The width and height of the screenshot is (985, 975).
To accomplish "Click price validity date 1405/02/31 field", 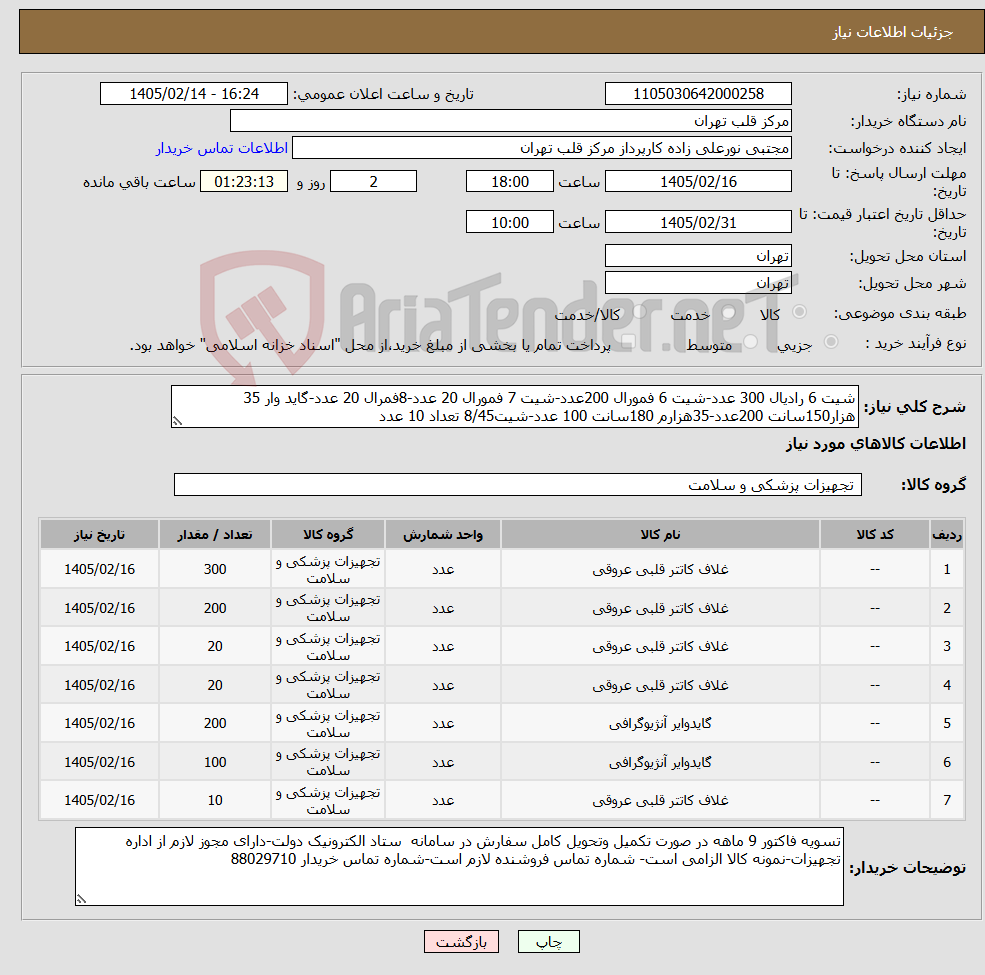I will pos(698,222).
